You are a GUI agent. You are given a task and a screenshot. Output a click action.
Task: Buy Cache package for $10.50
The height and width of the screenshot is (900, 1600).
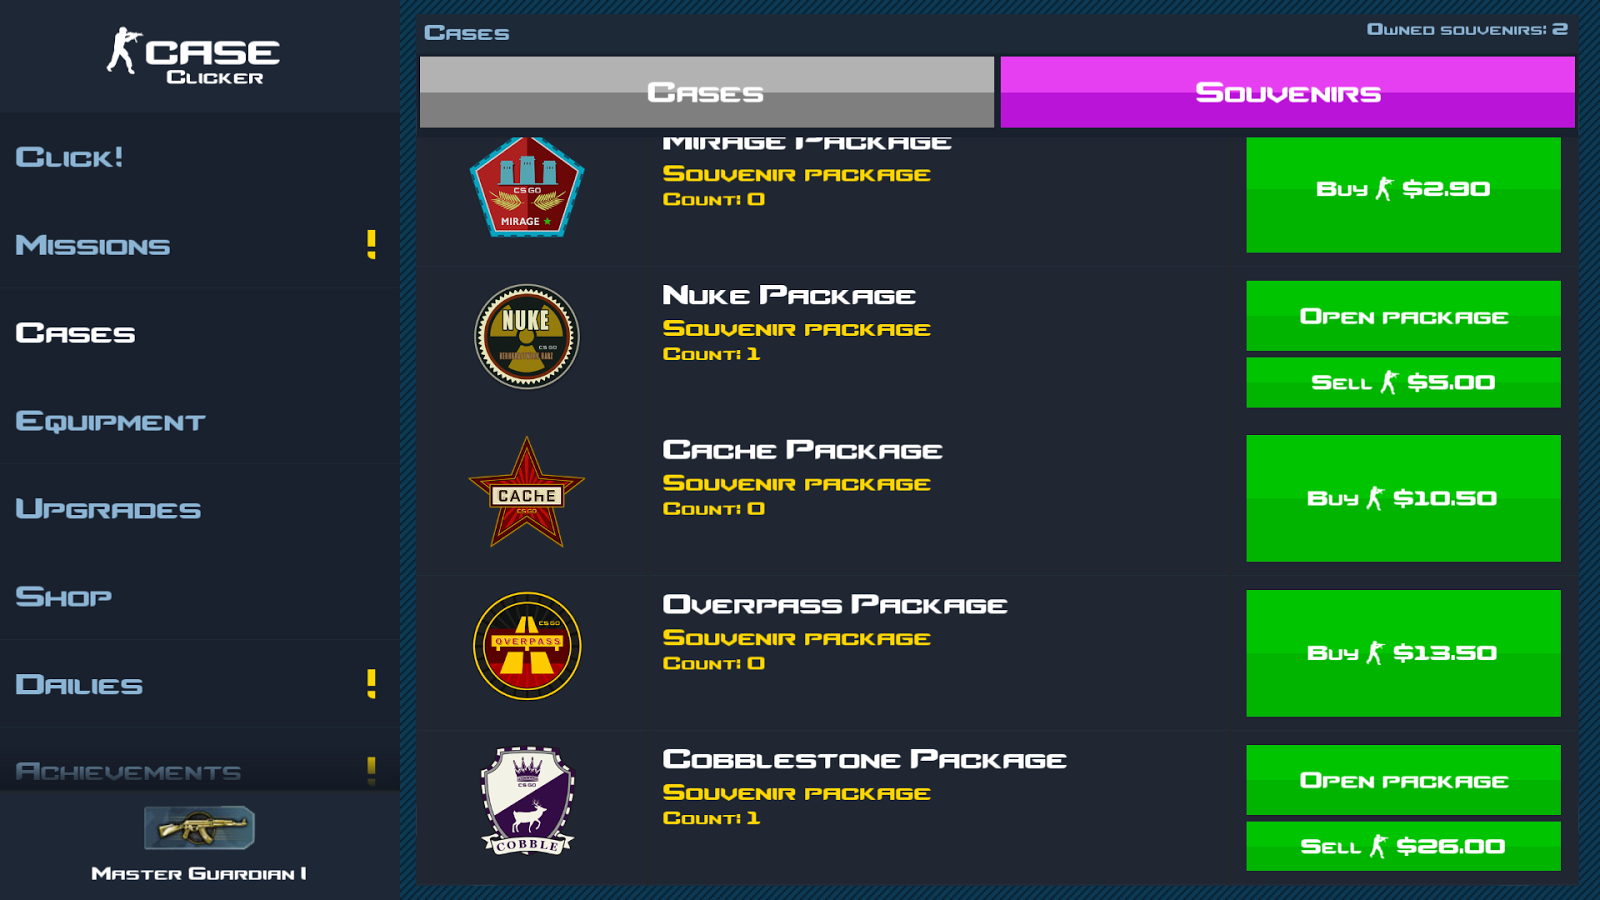click(x=1403, y=498)
